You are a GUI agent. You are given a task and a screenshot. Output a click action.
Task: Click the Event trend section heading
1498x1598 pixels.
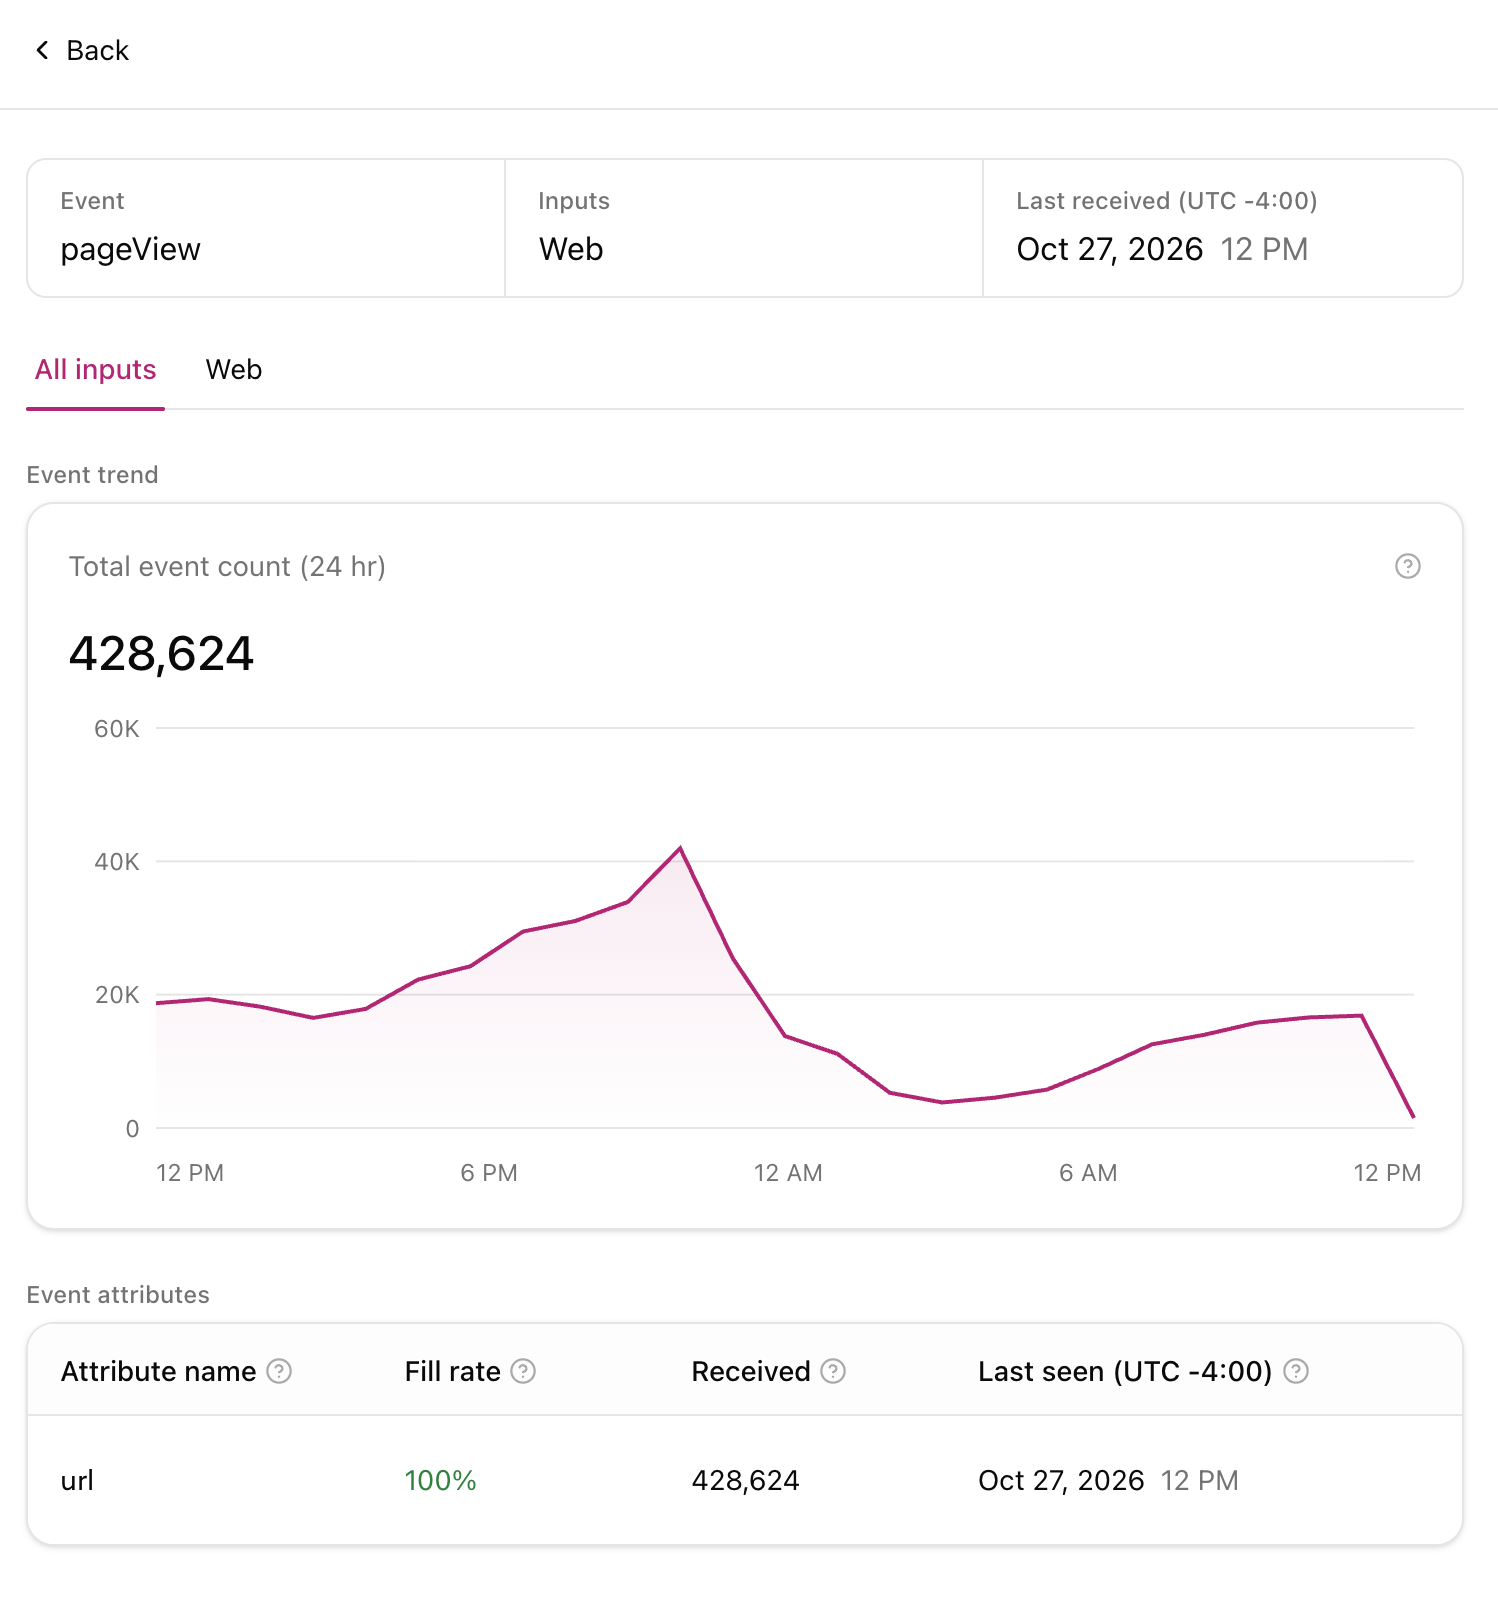click(92, 475)
